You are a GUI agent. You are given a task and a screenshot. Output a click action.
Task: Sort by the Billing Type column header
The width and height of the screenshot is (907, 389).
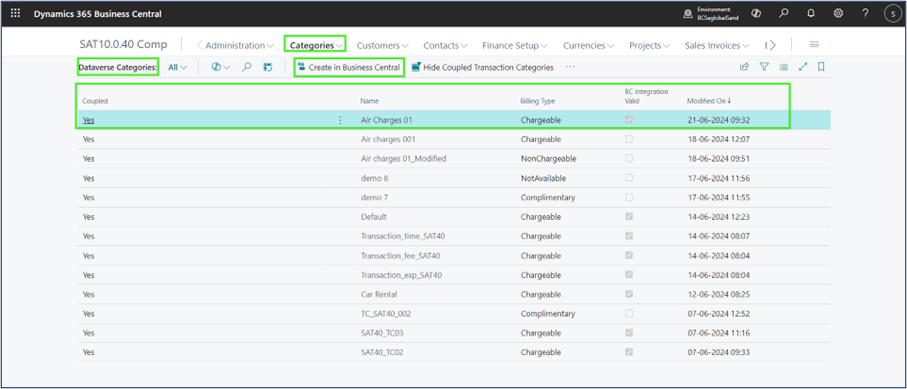point(537,101)
